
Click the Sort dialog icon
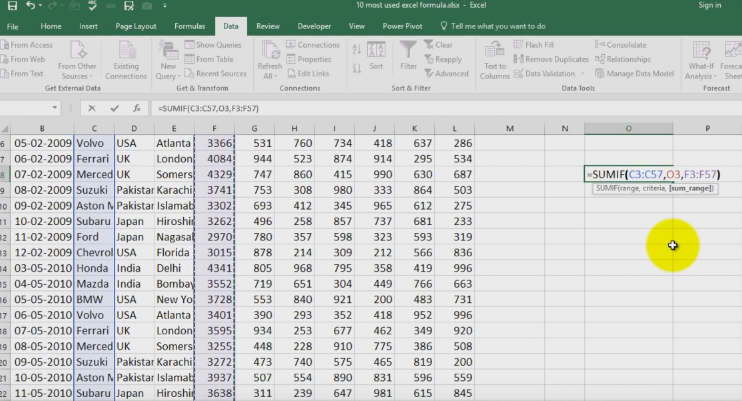point(376,56)
